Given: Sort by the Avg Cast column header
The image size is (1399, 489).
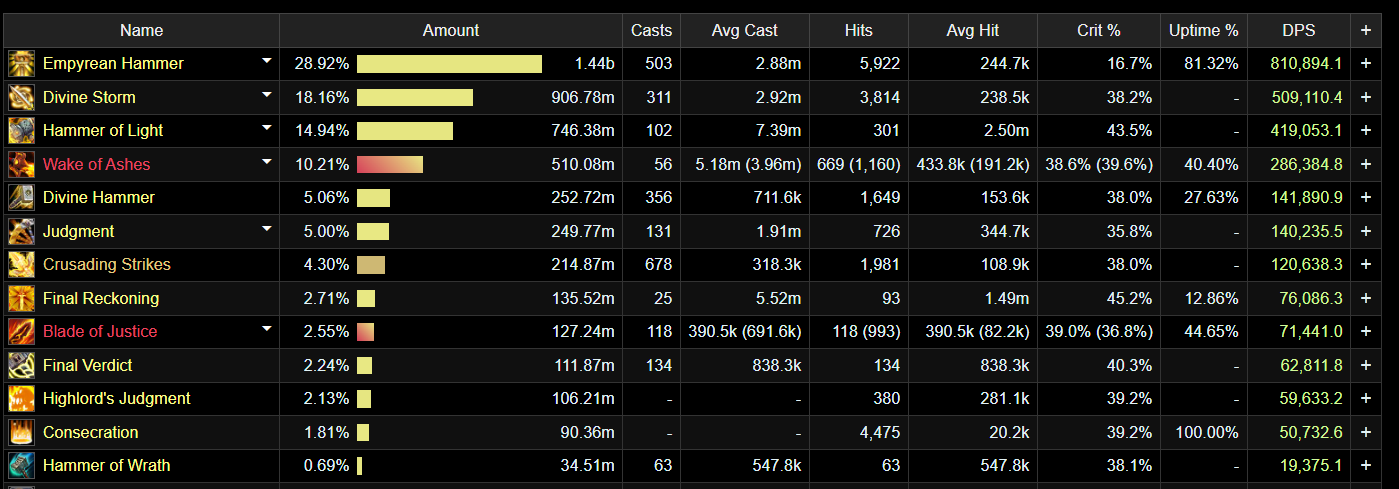Looking at the screenshot, I should click(x=745, y=31).
